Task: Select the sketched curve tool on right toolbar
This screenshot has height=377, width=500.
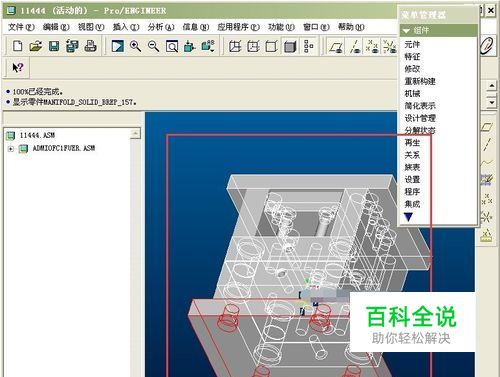Action: (x=487, y=180)
